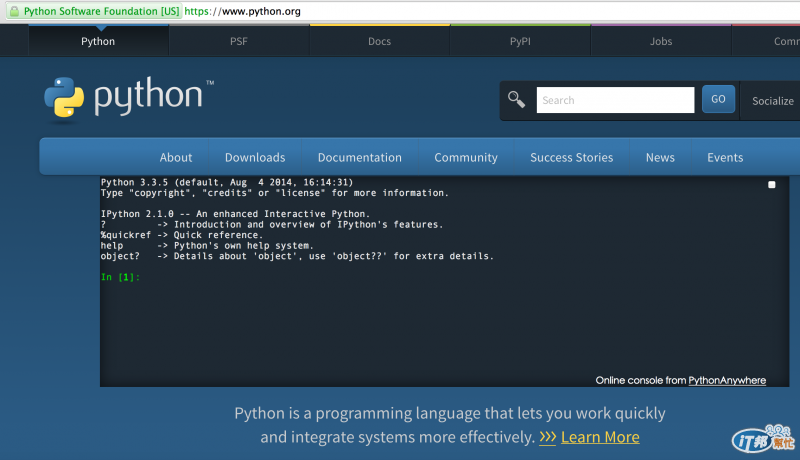Click the '%quickref -> Quick reference.' line
The height and width of the screenshot is (460, 800).
pos(182,235)
